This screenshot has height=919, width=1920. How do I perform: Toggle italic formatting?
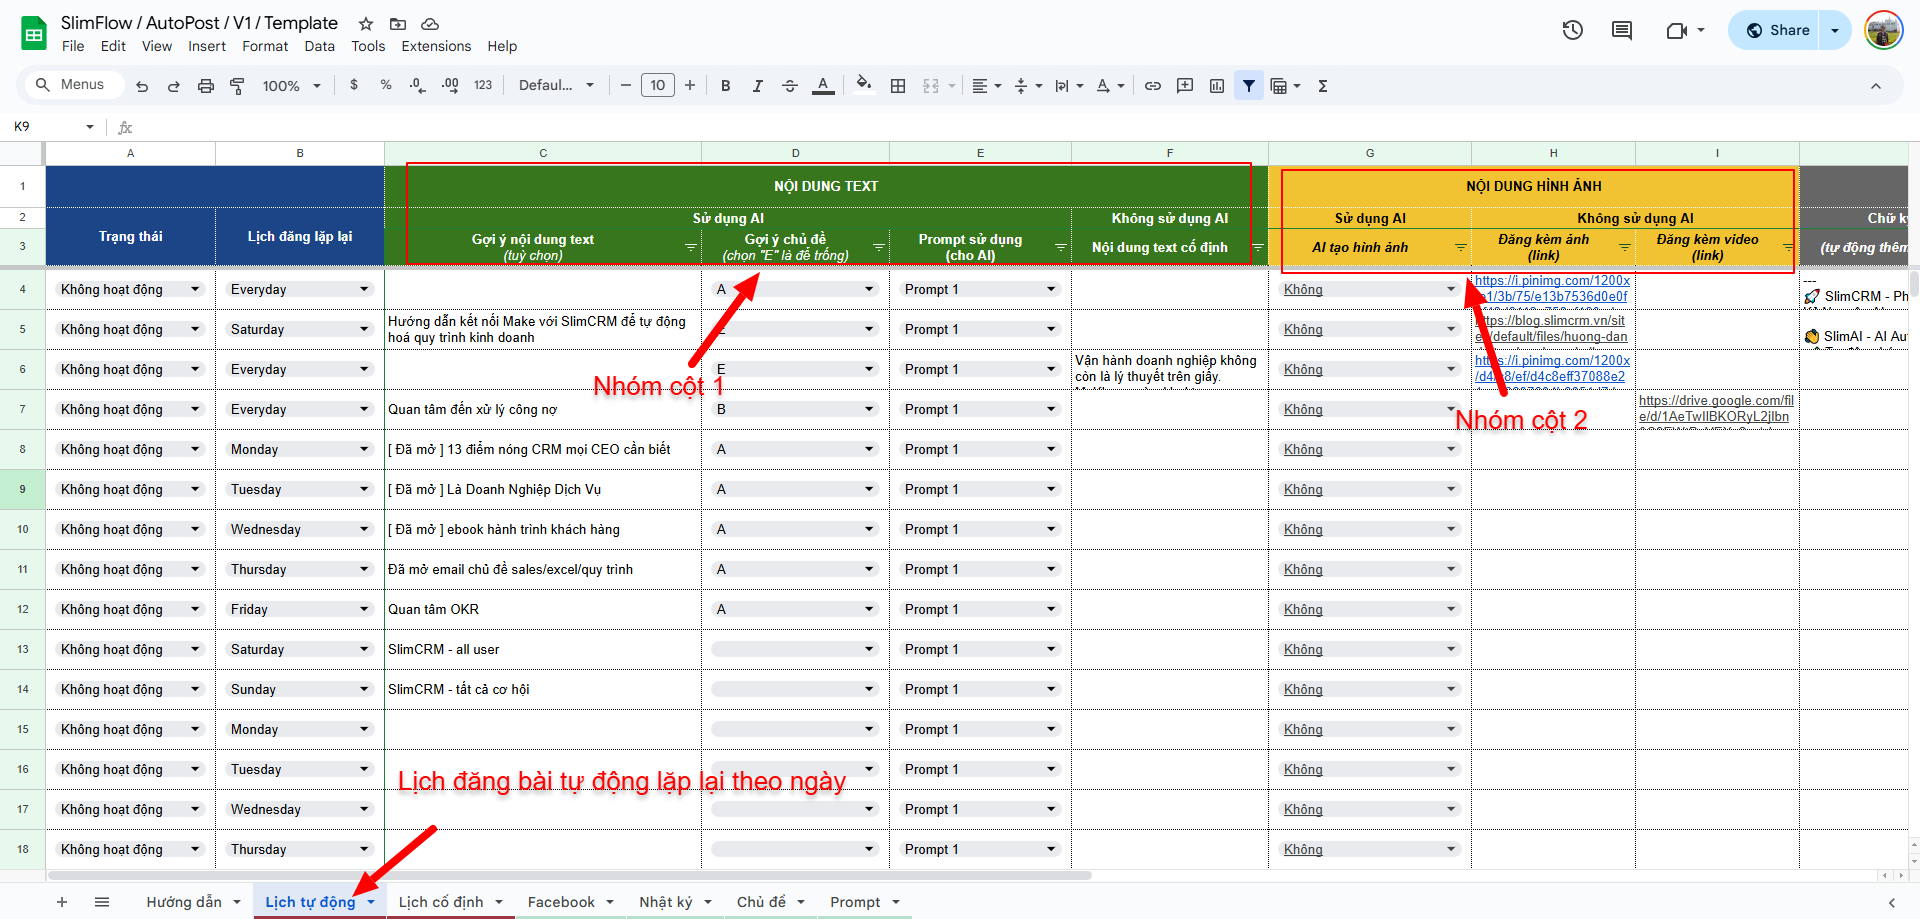(x=757, y=86)
